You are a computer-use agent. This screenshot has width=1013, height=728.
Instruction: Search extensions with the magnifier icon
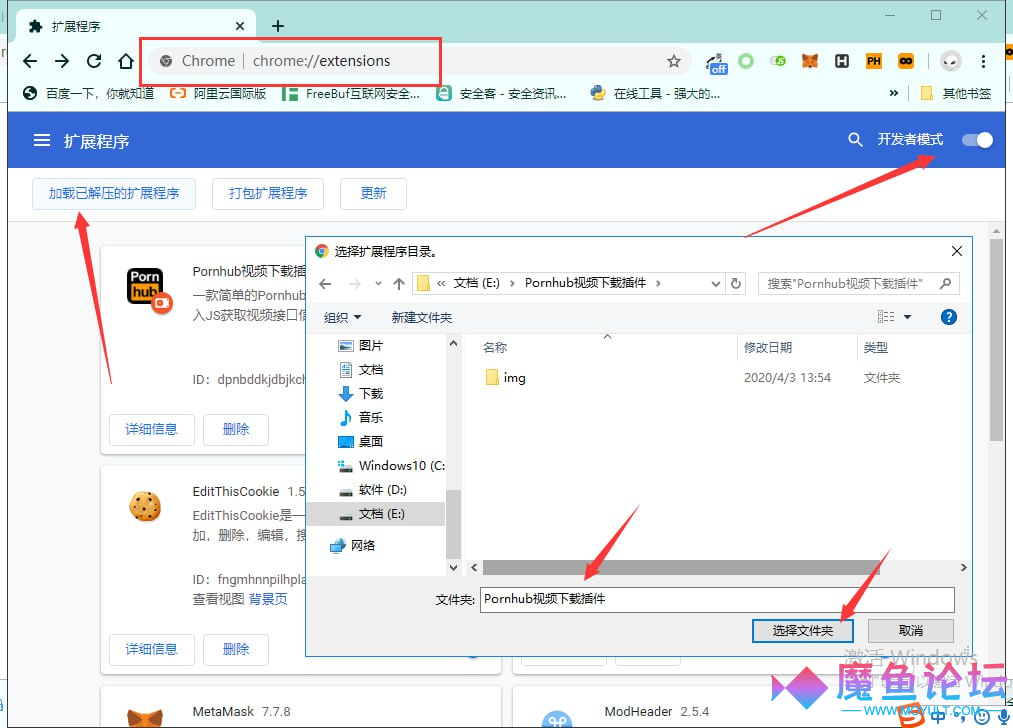coord(855,140)
